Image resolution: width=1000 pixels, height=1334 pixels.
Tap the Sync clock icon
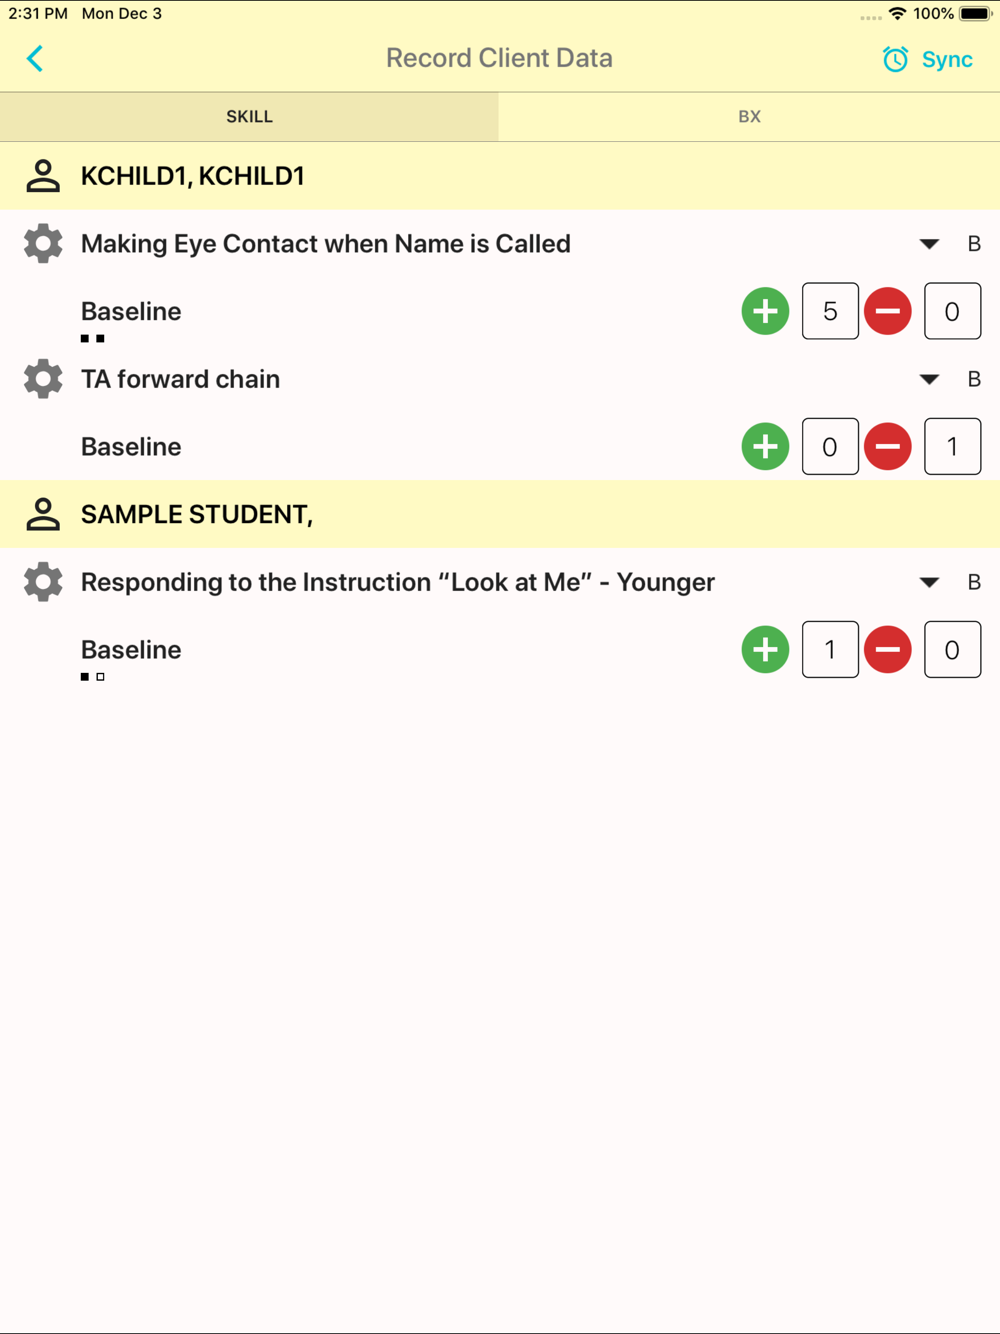point(895,60)
